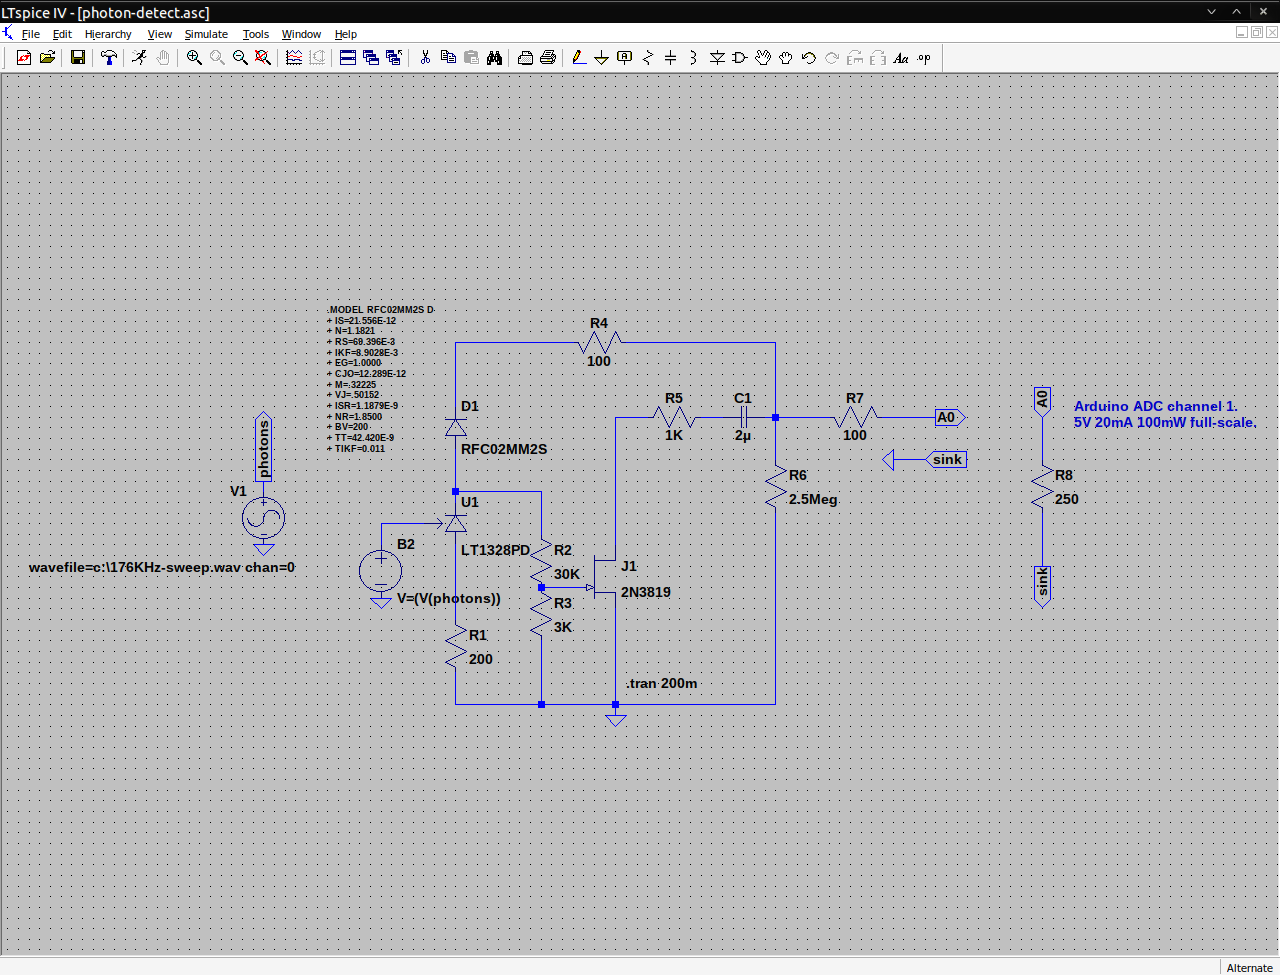Click Close All Windows icon
Image resolution: width=1280 pixels, height=975 pixels.
[x=394, y=58]
